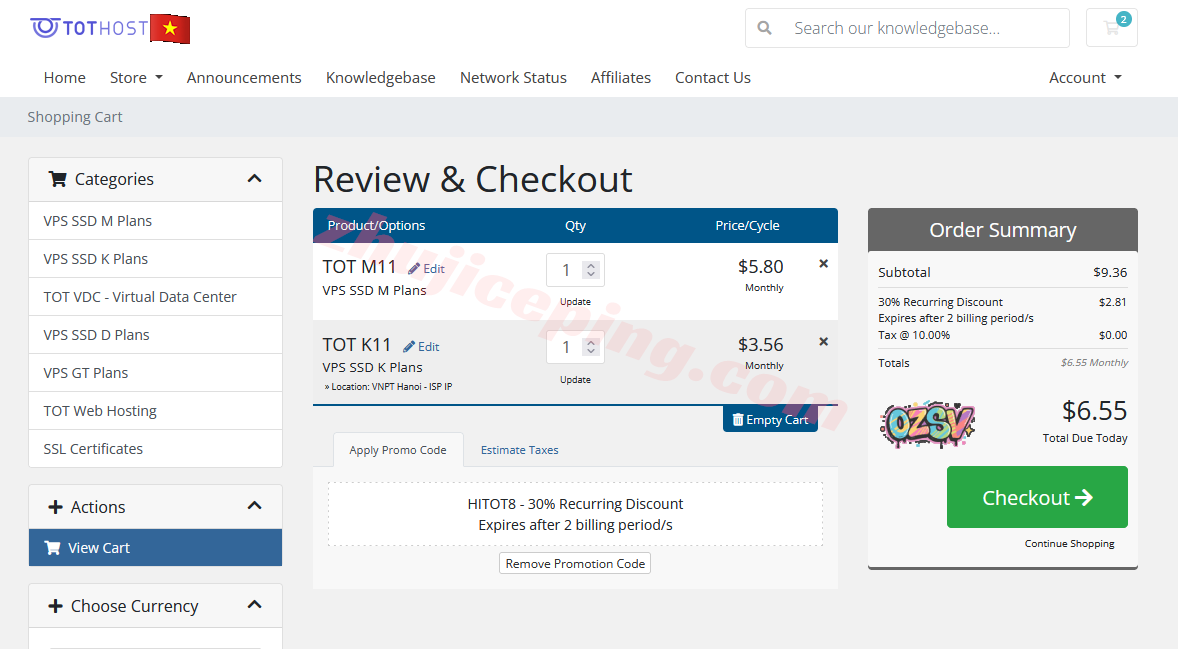
Task: Remove TOT M11 from cart with X
Action: (x=823, y=264)
